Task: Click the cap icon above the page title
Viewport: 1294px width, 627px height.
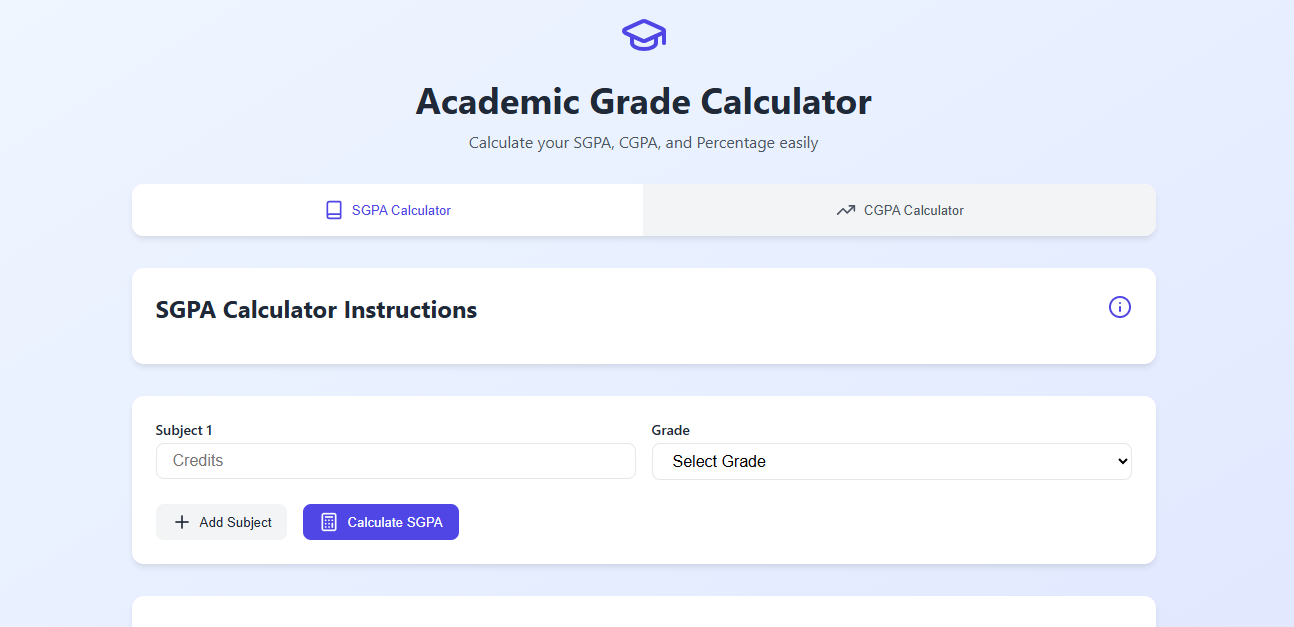Action: pos(643,34)
